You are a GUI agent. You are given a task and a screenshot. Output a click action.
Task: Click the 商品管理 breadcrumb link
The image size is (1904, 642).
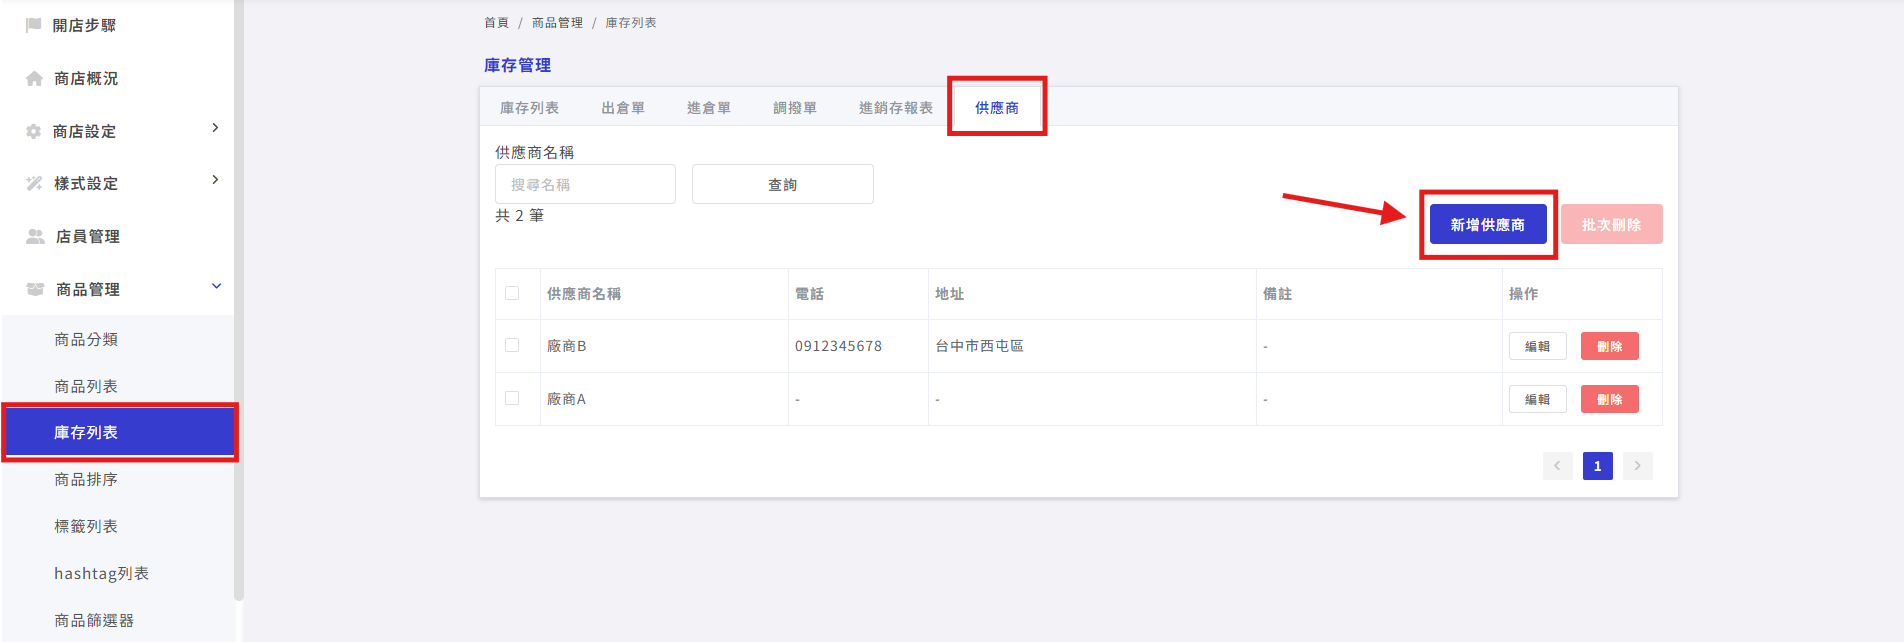coord(557,22)
